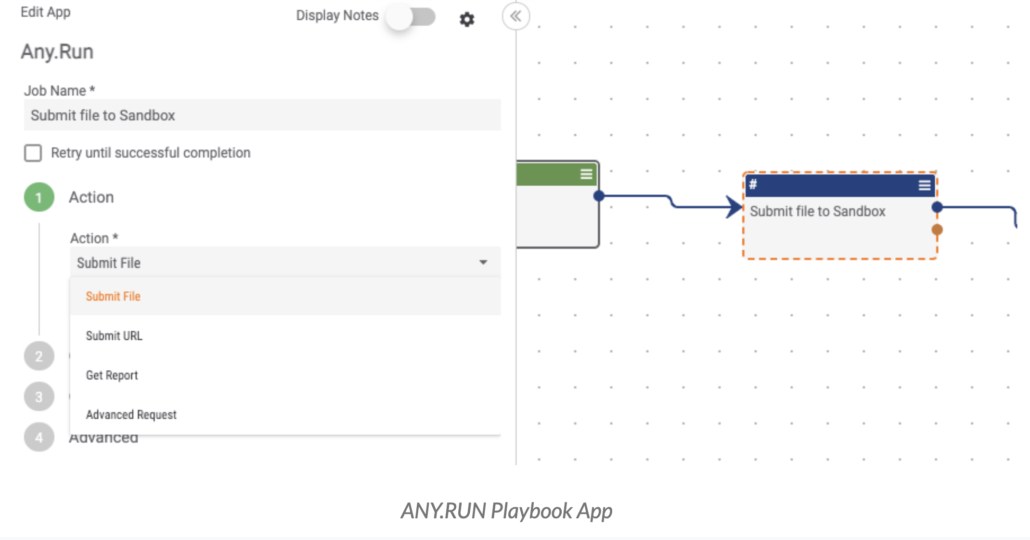1030x540 pixels.
Task: Check Retry until successful completion
Action: click(33, 153)
